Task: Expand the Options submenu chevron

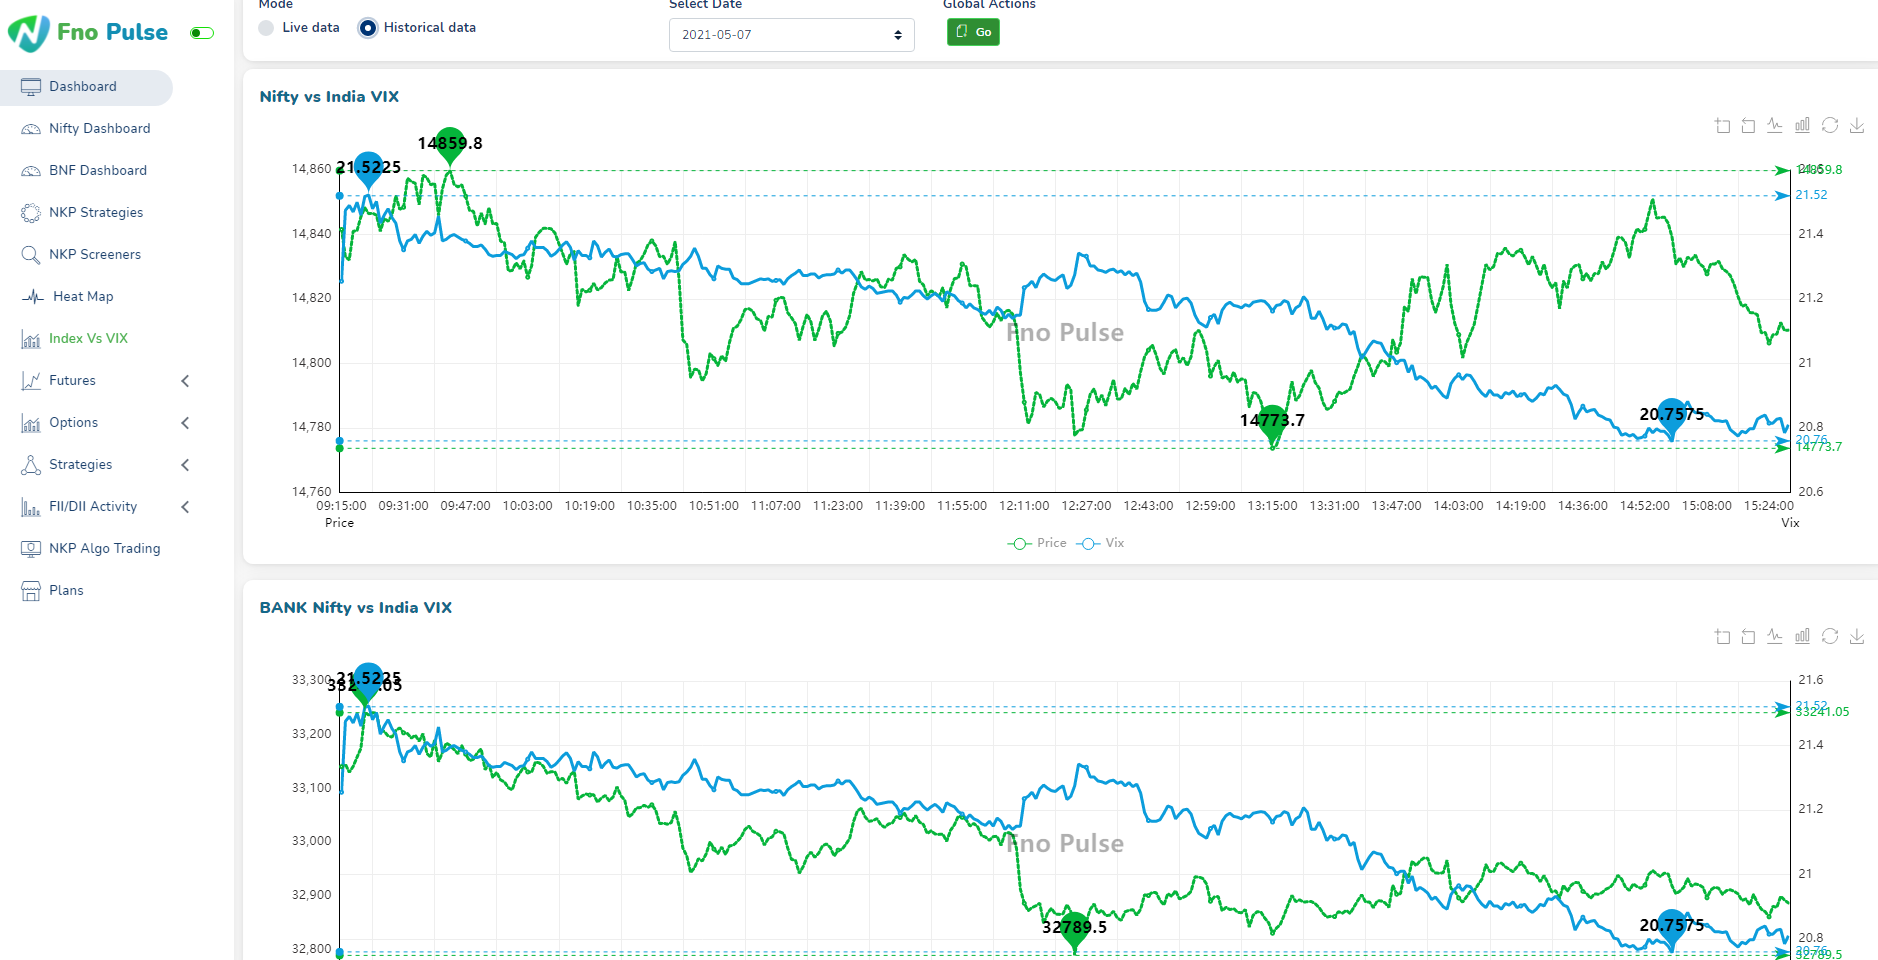Action: click(185, 423)
